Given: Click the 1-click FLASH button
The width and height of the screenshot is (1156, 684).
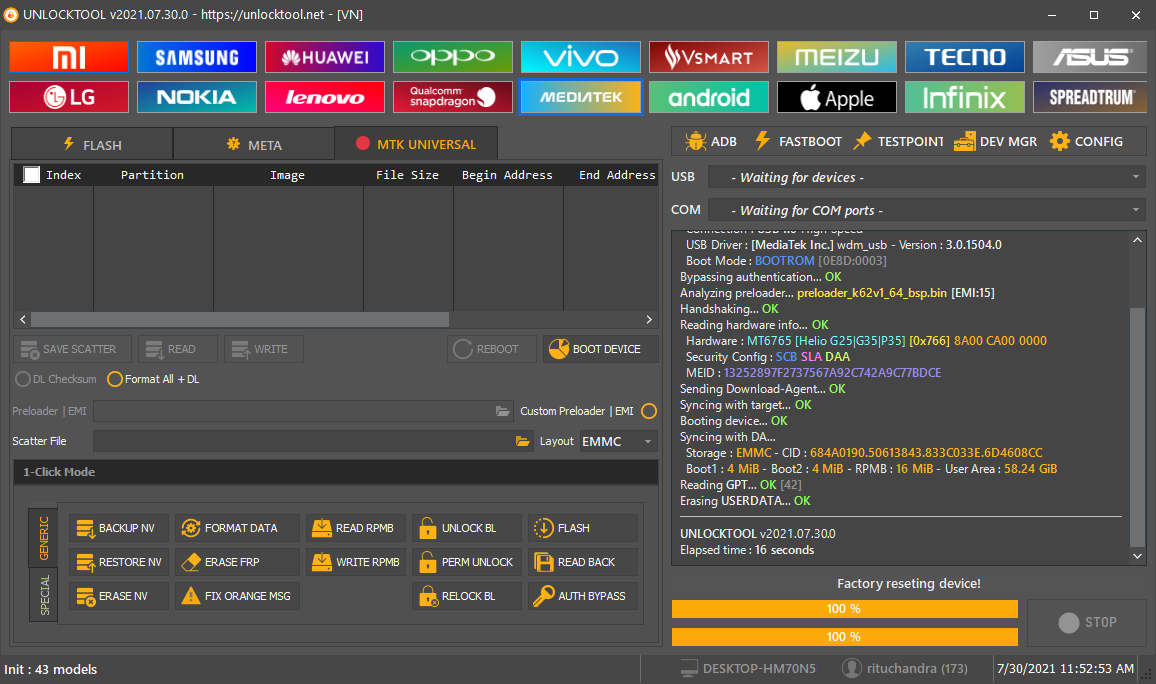Looking at the screenshot, I should tap(582, 528).
